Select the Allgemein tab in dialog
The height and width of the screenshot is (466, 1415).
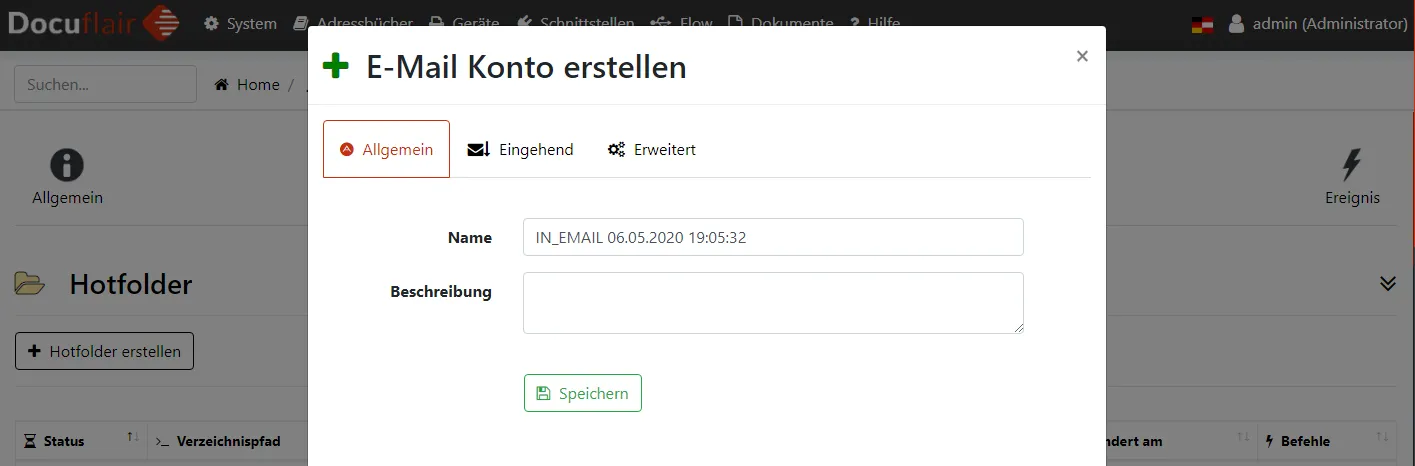click(386, 150)
